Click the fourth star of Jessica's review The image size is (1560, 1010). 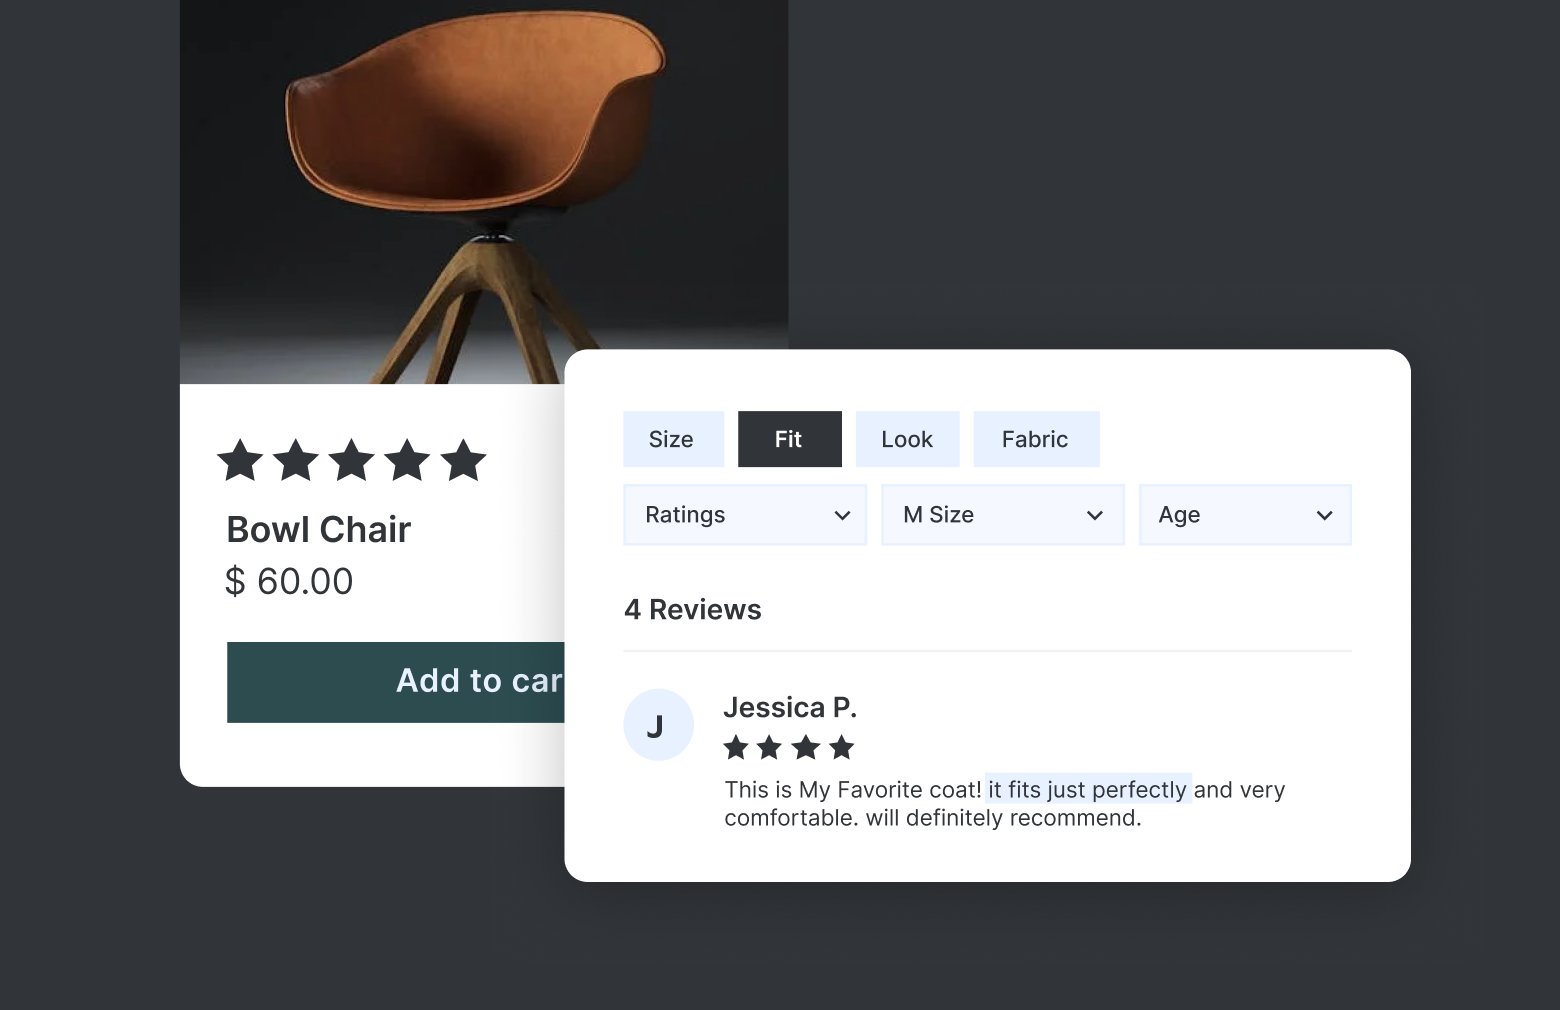click(842, 747)
